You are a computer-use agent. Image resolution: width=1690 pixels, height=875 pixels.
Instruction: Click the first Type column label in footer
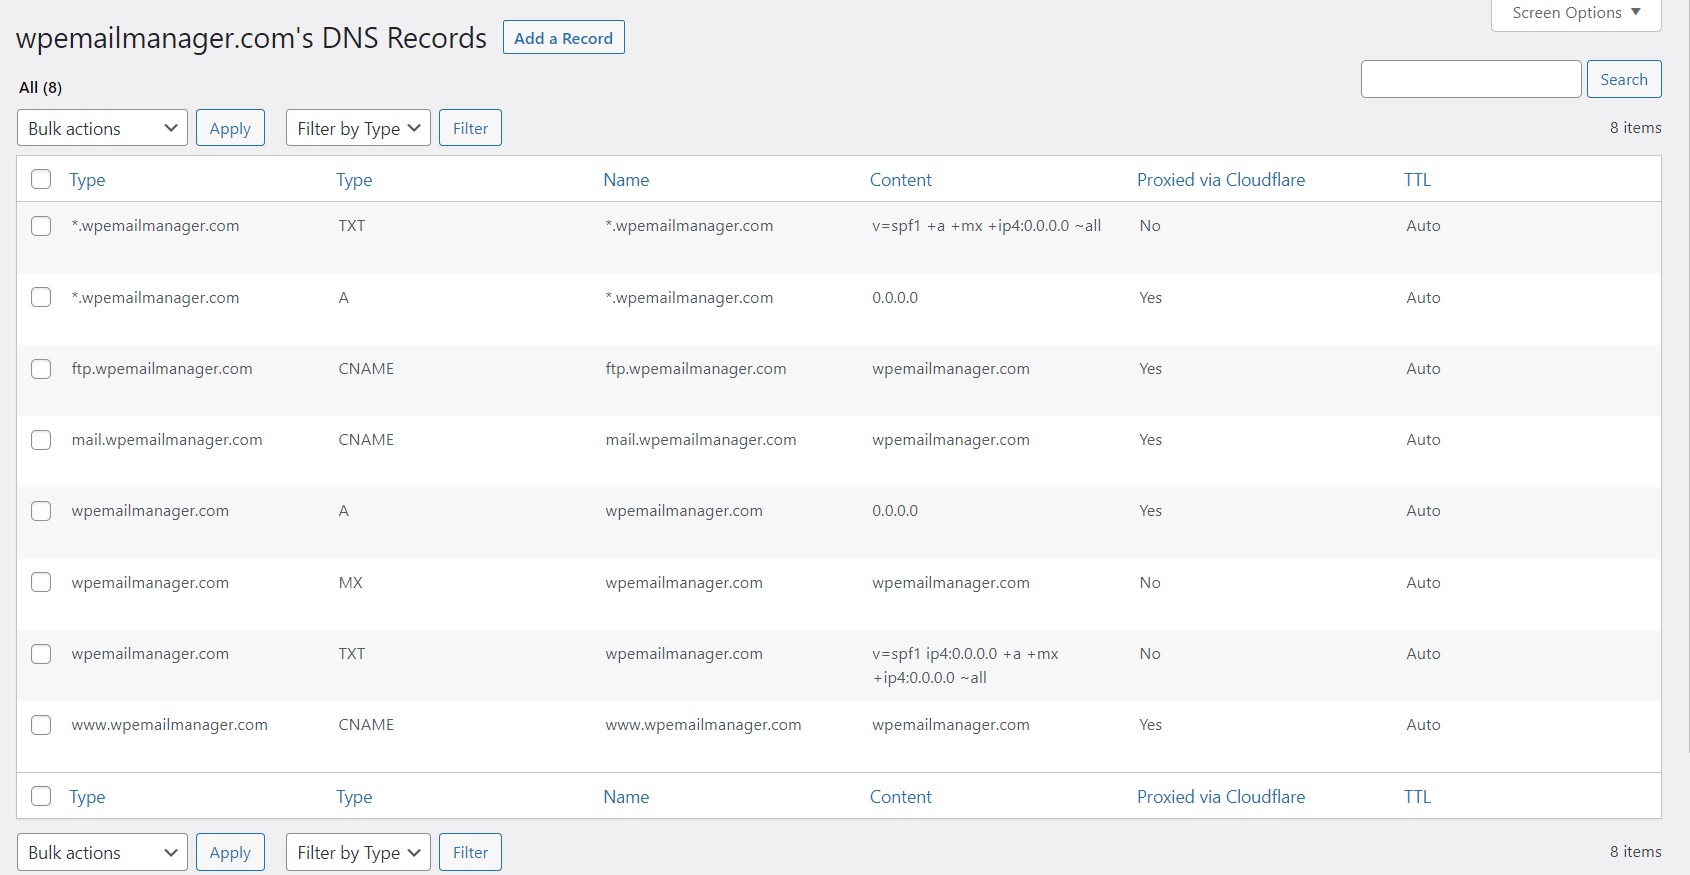(x=87, y=797)
